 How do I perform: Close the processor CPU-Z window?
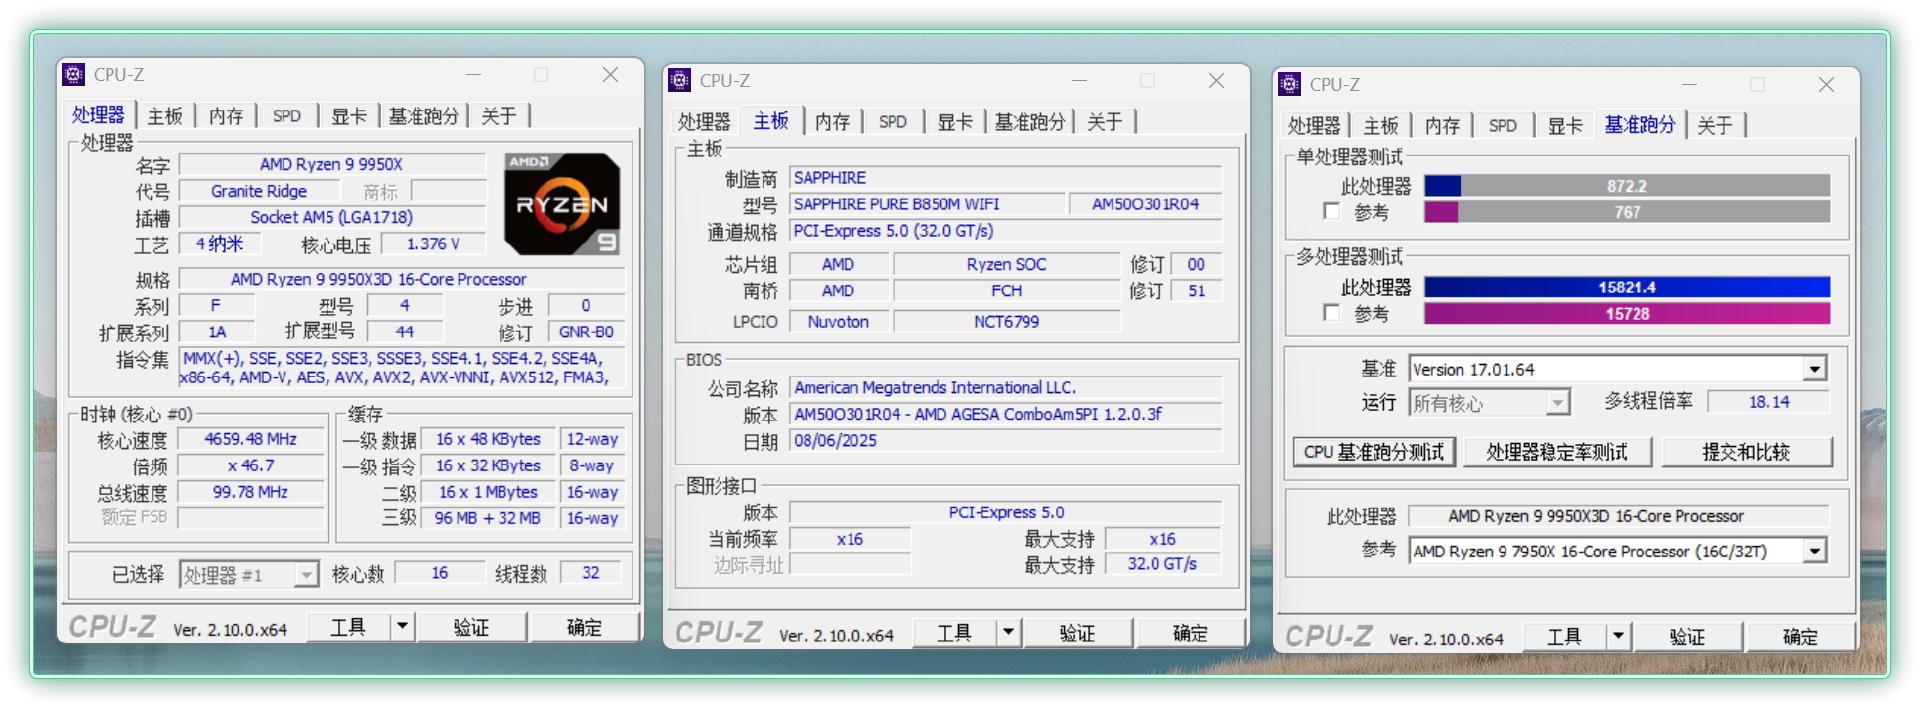point(610,75)
